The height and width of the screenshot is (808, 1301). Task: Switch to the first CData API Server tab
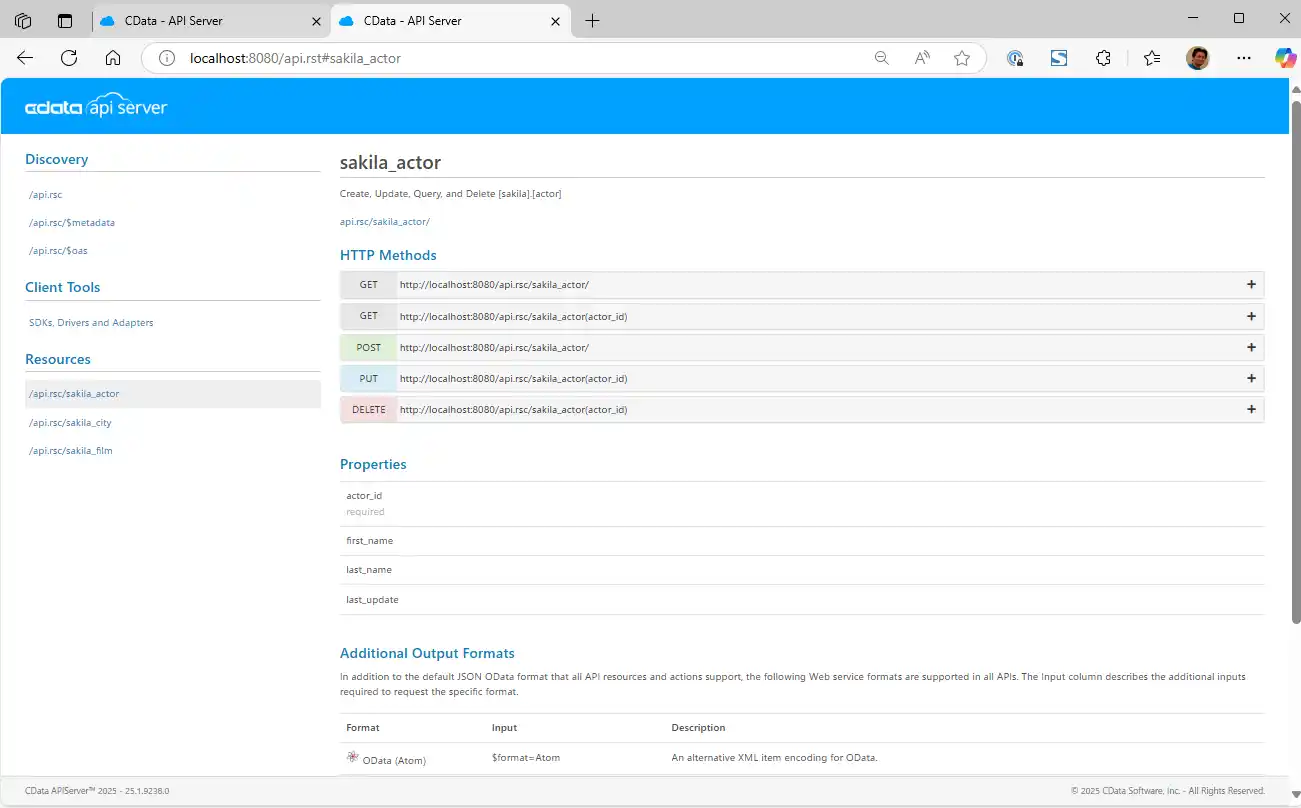[173, 20]
